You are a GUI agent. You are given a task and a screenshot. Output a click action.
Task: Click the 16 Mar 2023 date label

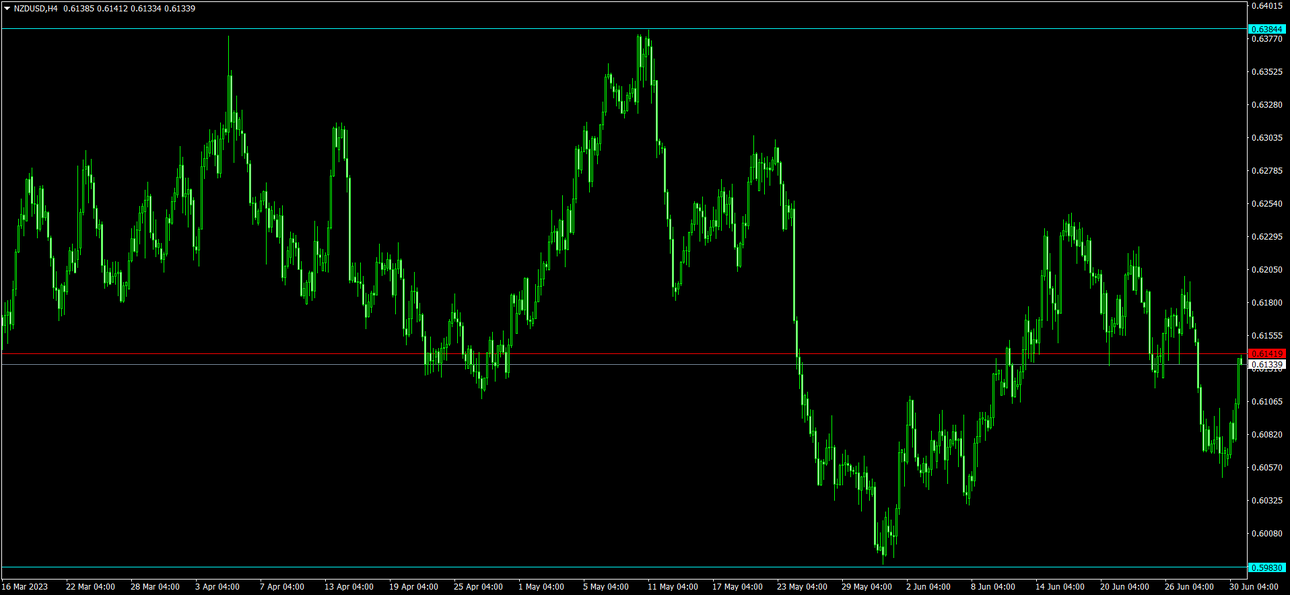[x=24, y=587]
